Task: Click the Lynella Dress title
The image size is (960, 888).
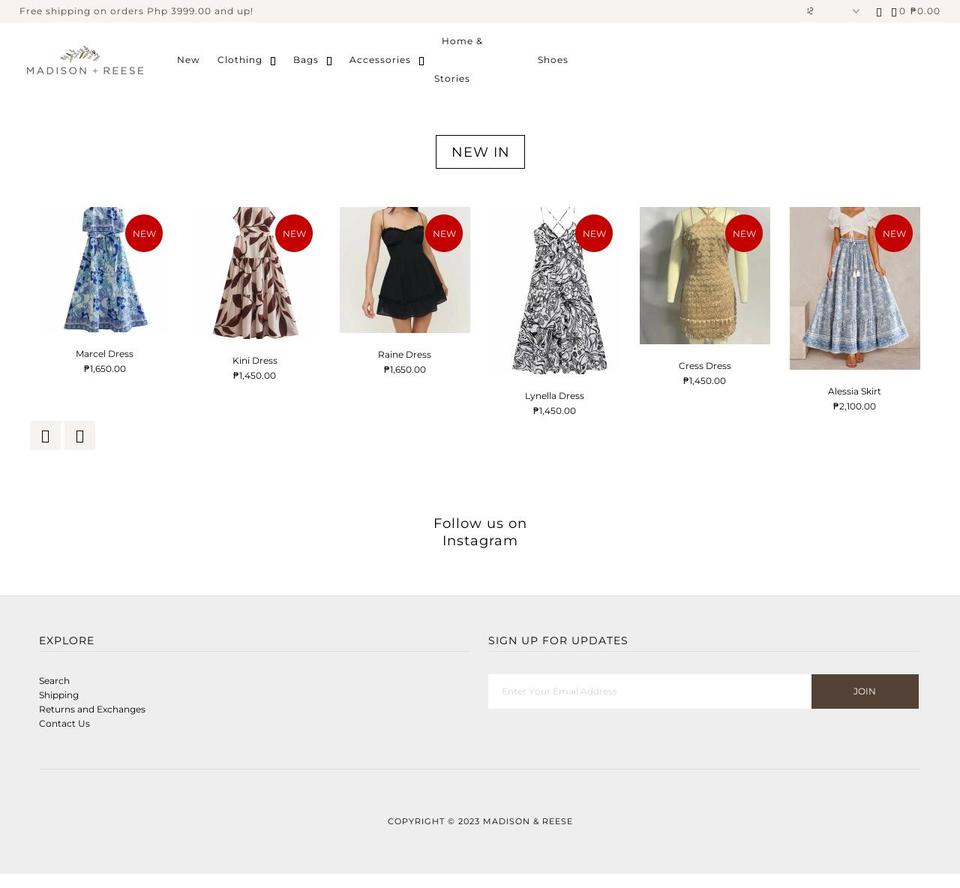Action: (x=555, y=396)
